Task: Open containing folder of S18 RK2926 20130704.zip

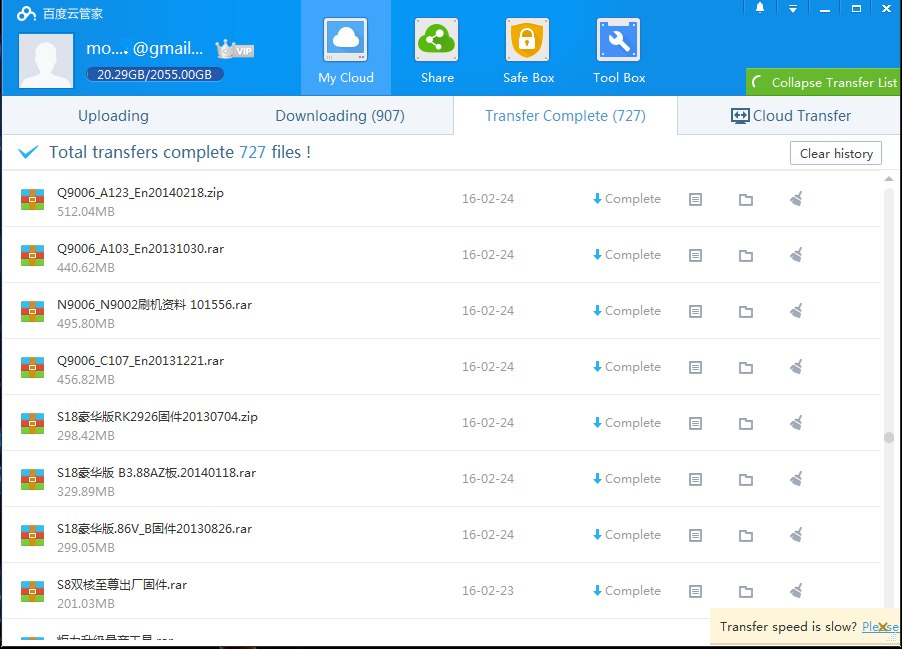Action: click(x=746, y=423)
